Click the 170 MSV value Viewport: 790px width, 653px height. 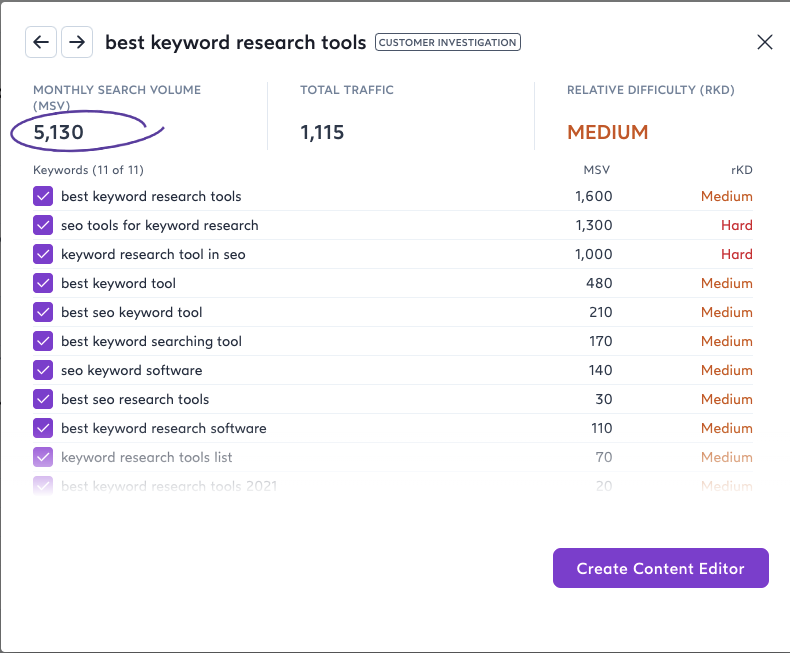pos(601,341)
